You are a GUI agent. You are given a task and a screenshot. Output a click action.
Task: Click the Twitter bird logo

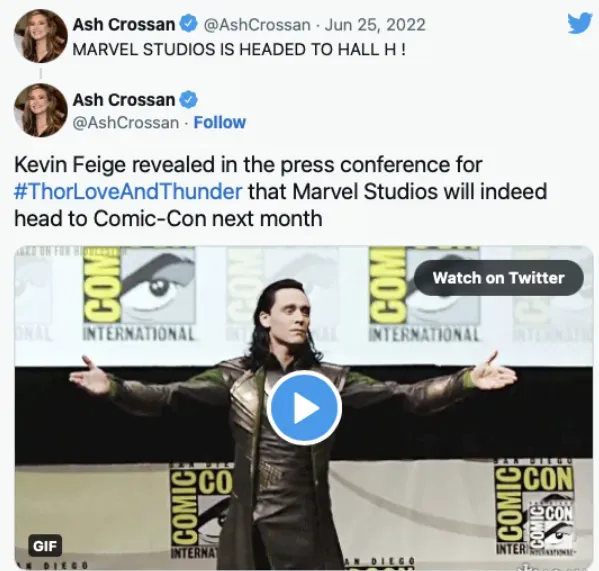click(580, 24)
